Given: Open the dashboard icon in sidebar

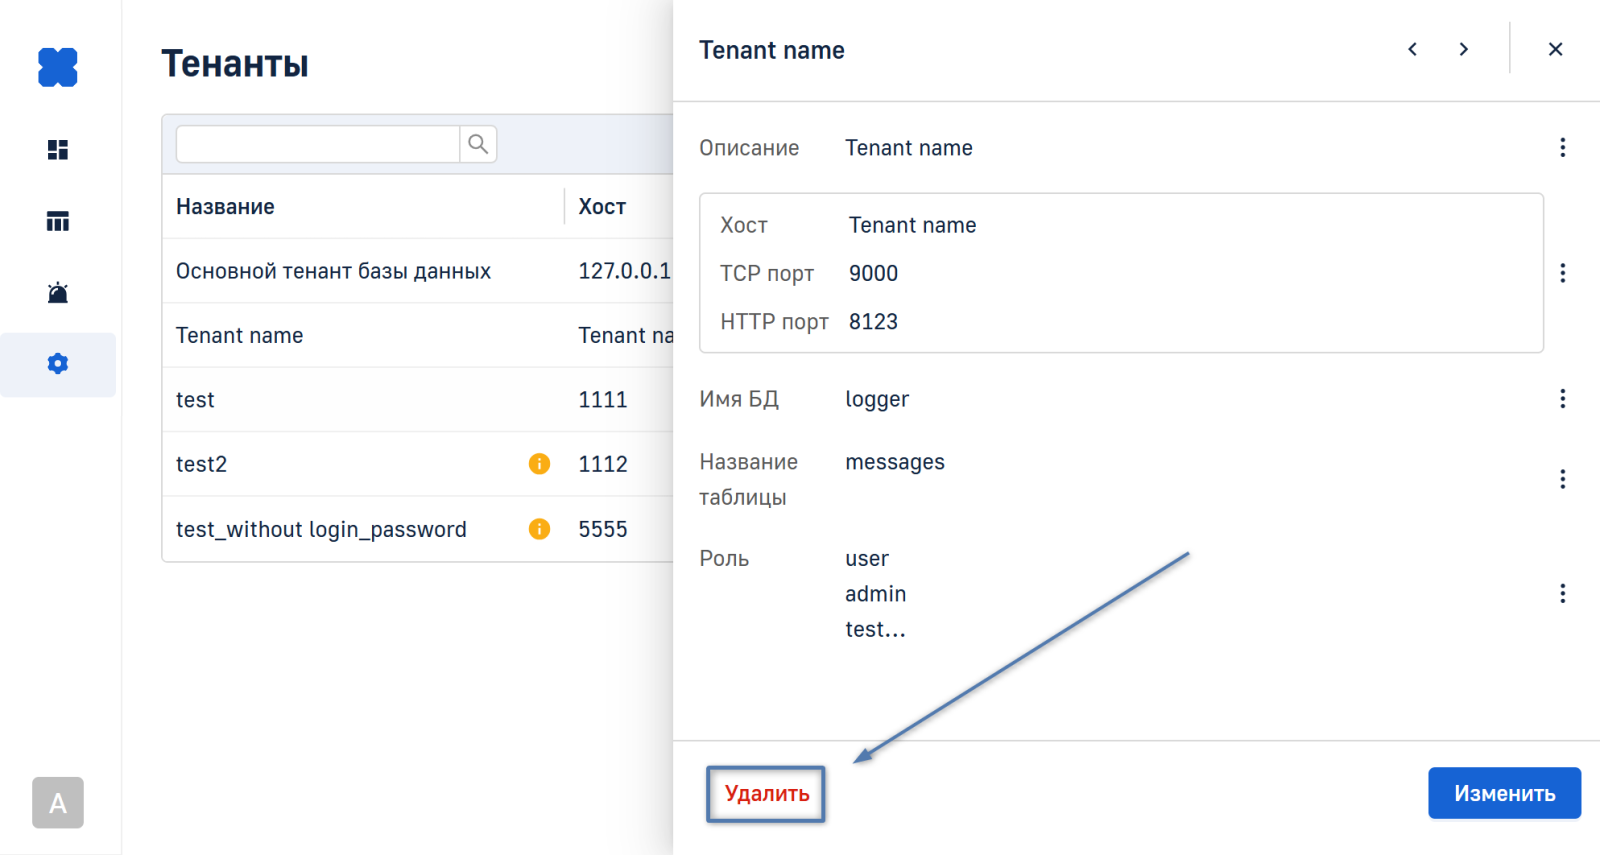Looking at the screenshot, I should pos(58,150).
